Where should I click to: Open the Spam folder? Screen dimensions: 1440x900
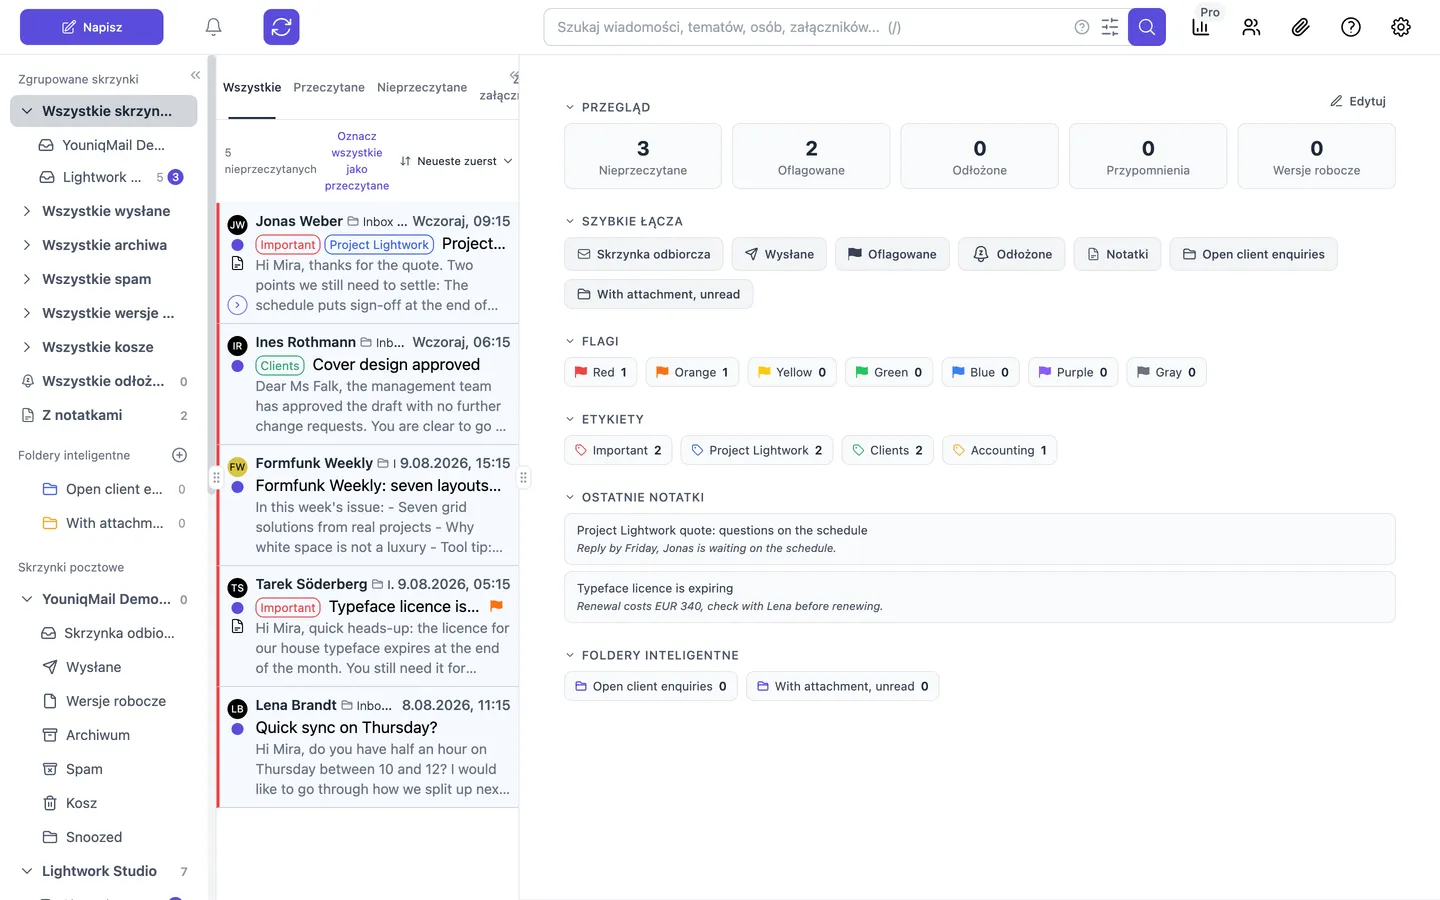coord(84,769)
